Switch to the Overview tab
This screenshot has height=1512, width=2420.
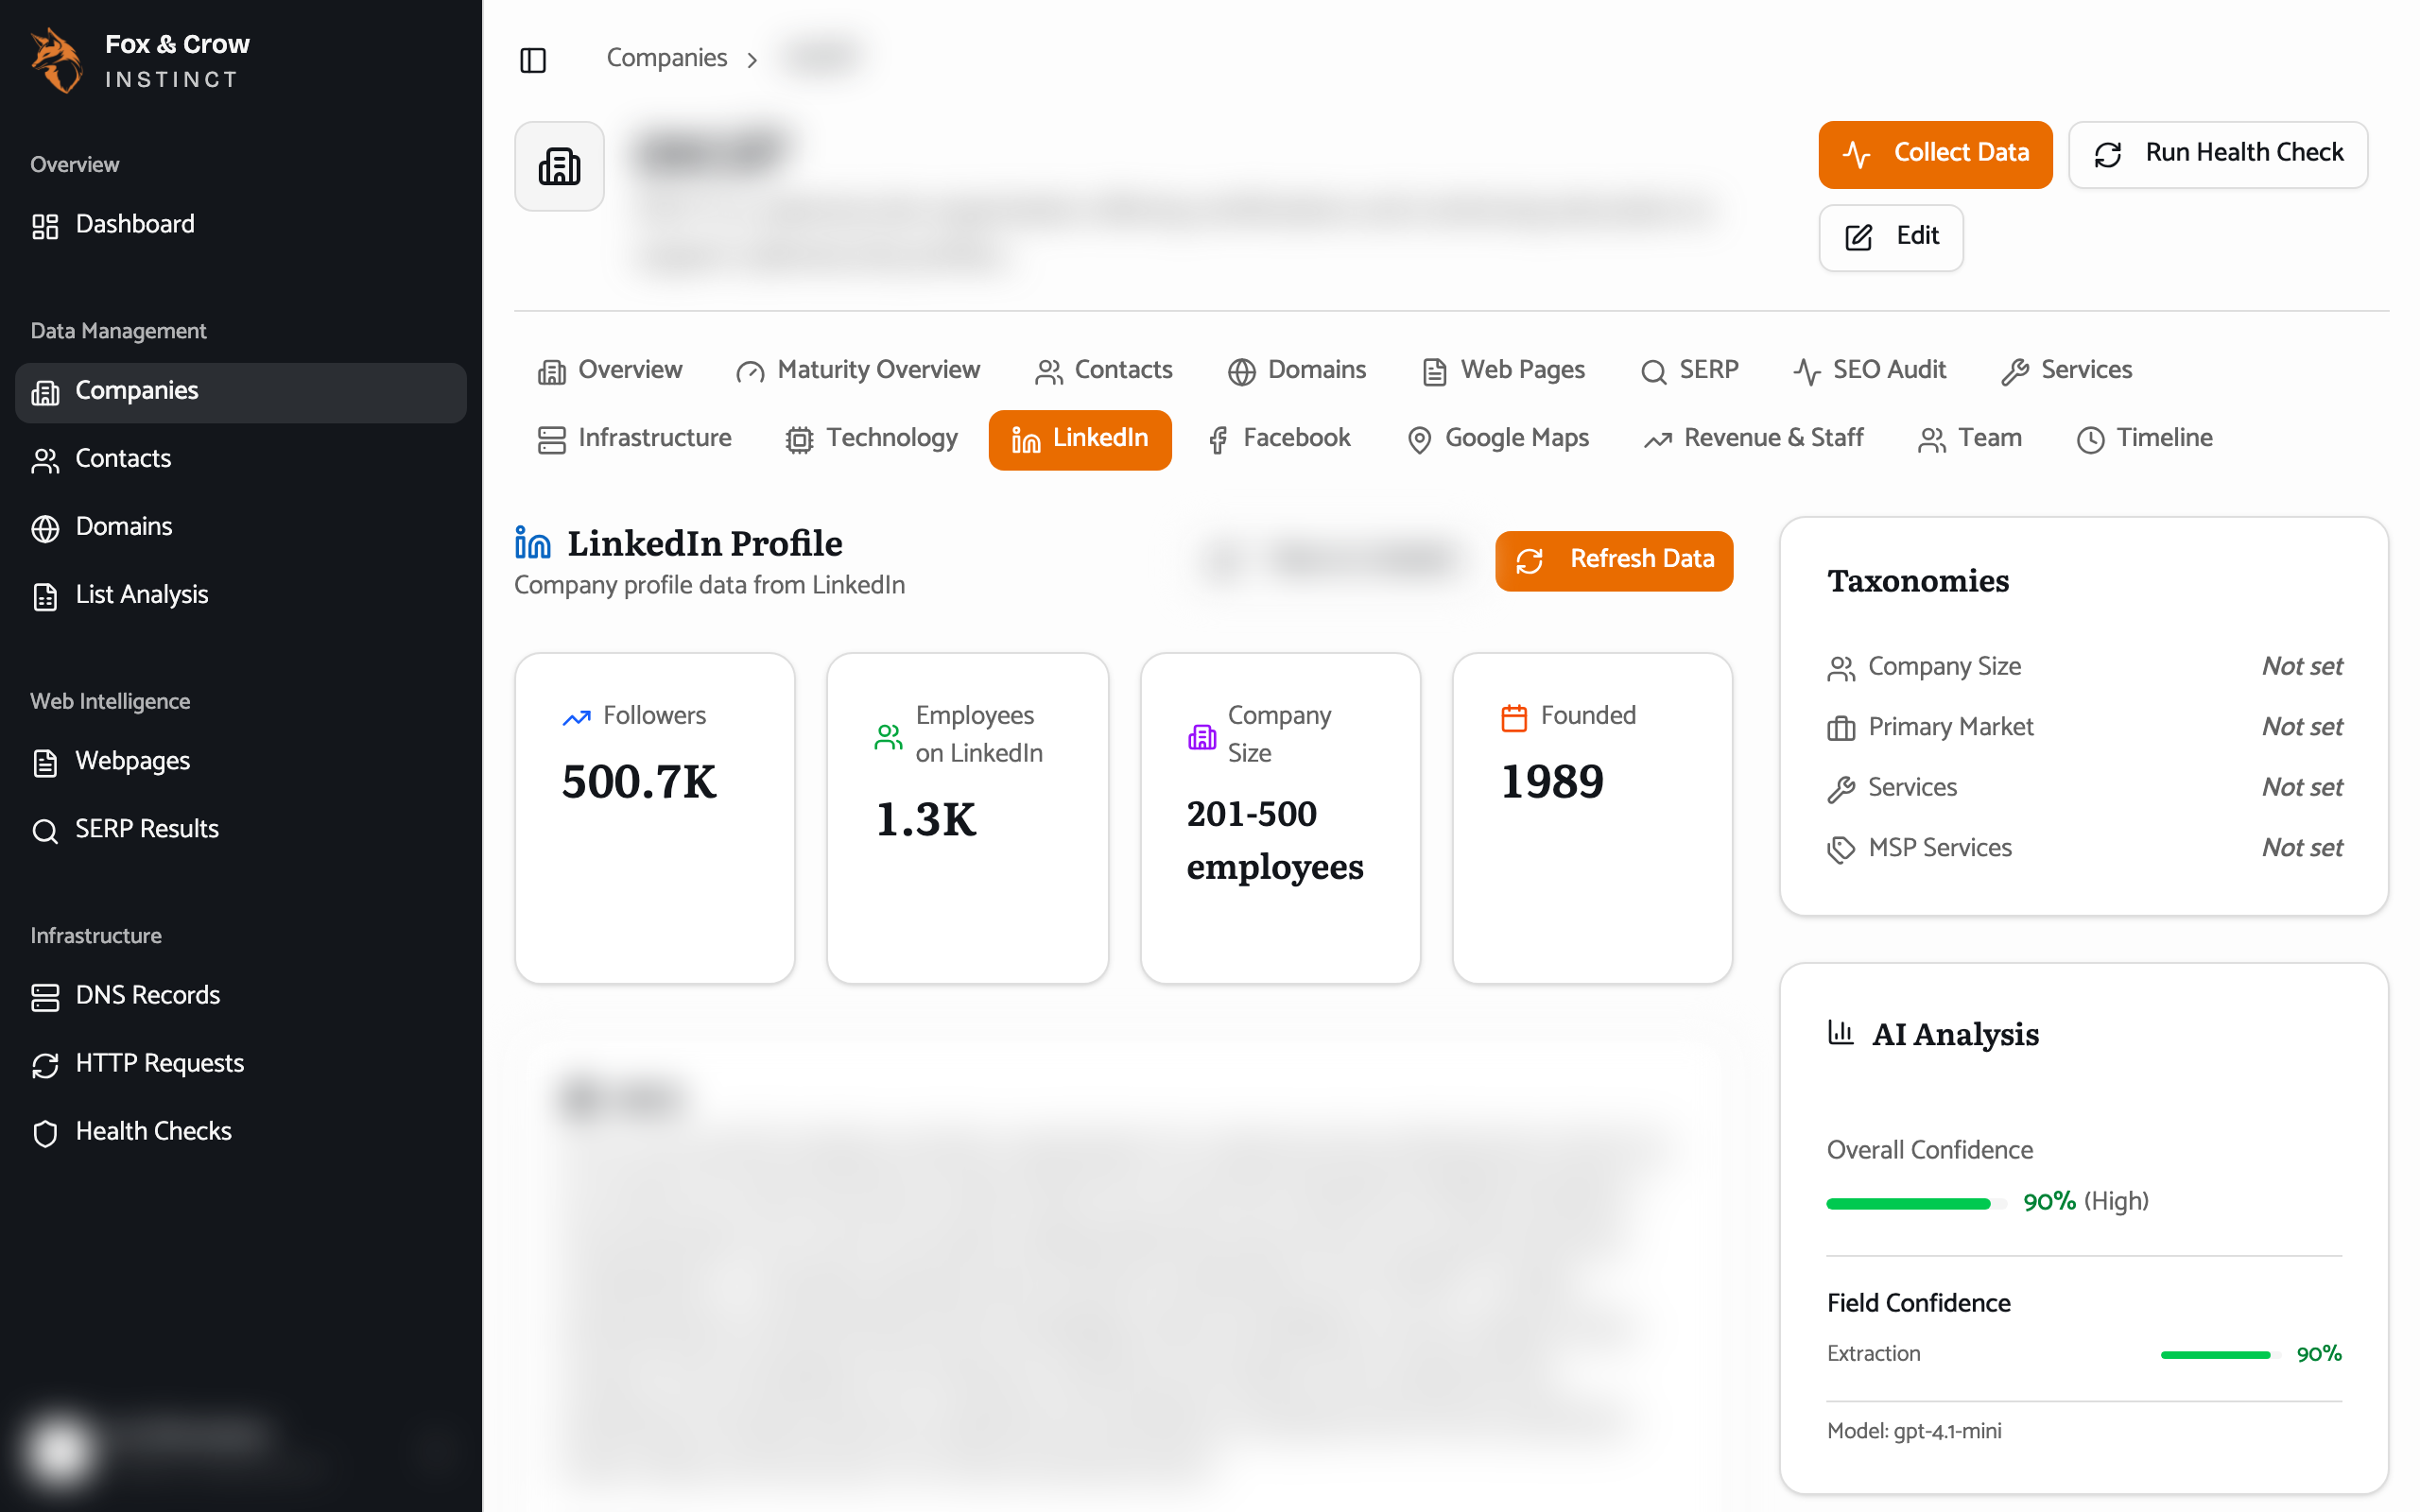click(x=610, y=371)
